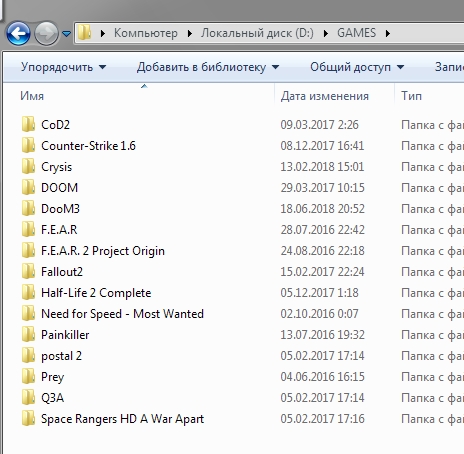Expand the arrow after GAMES breadcrumb
The width and height of the screenshot is (464, 454).
[387, 33]
